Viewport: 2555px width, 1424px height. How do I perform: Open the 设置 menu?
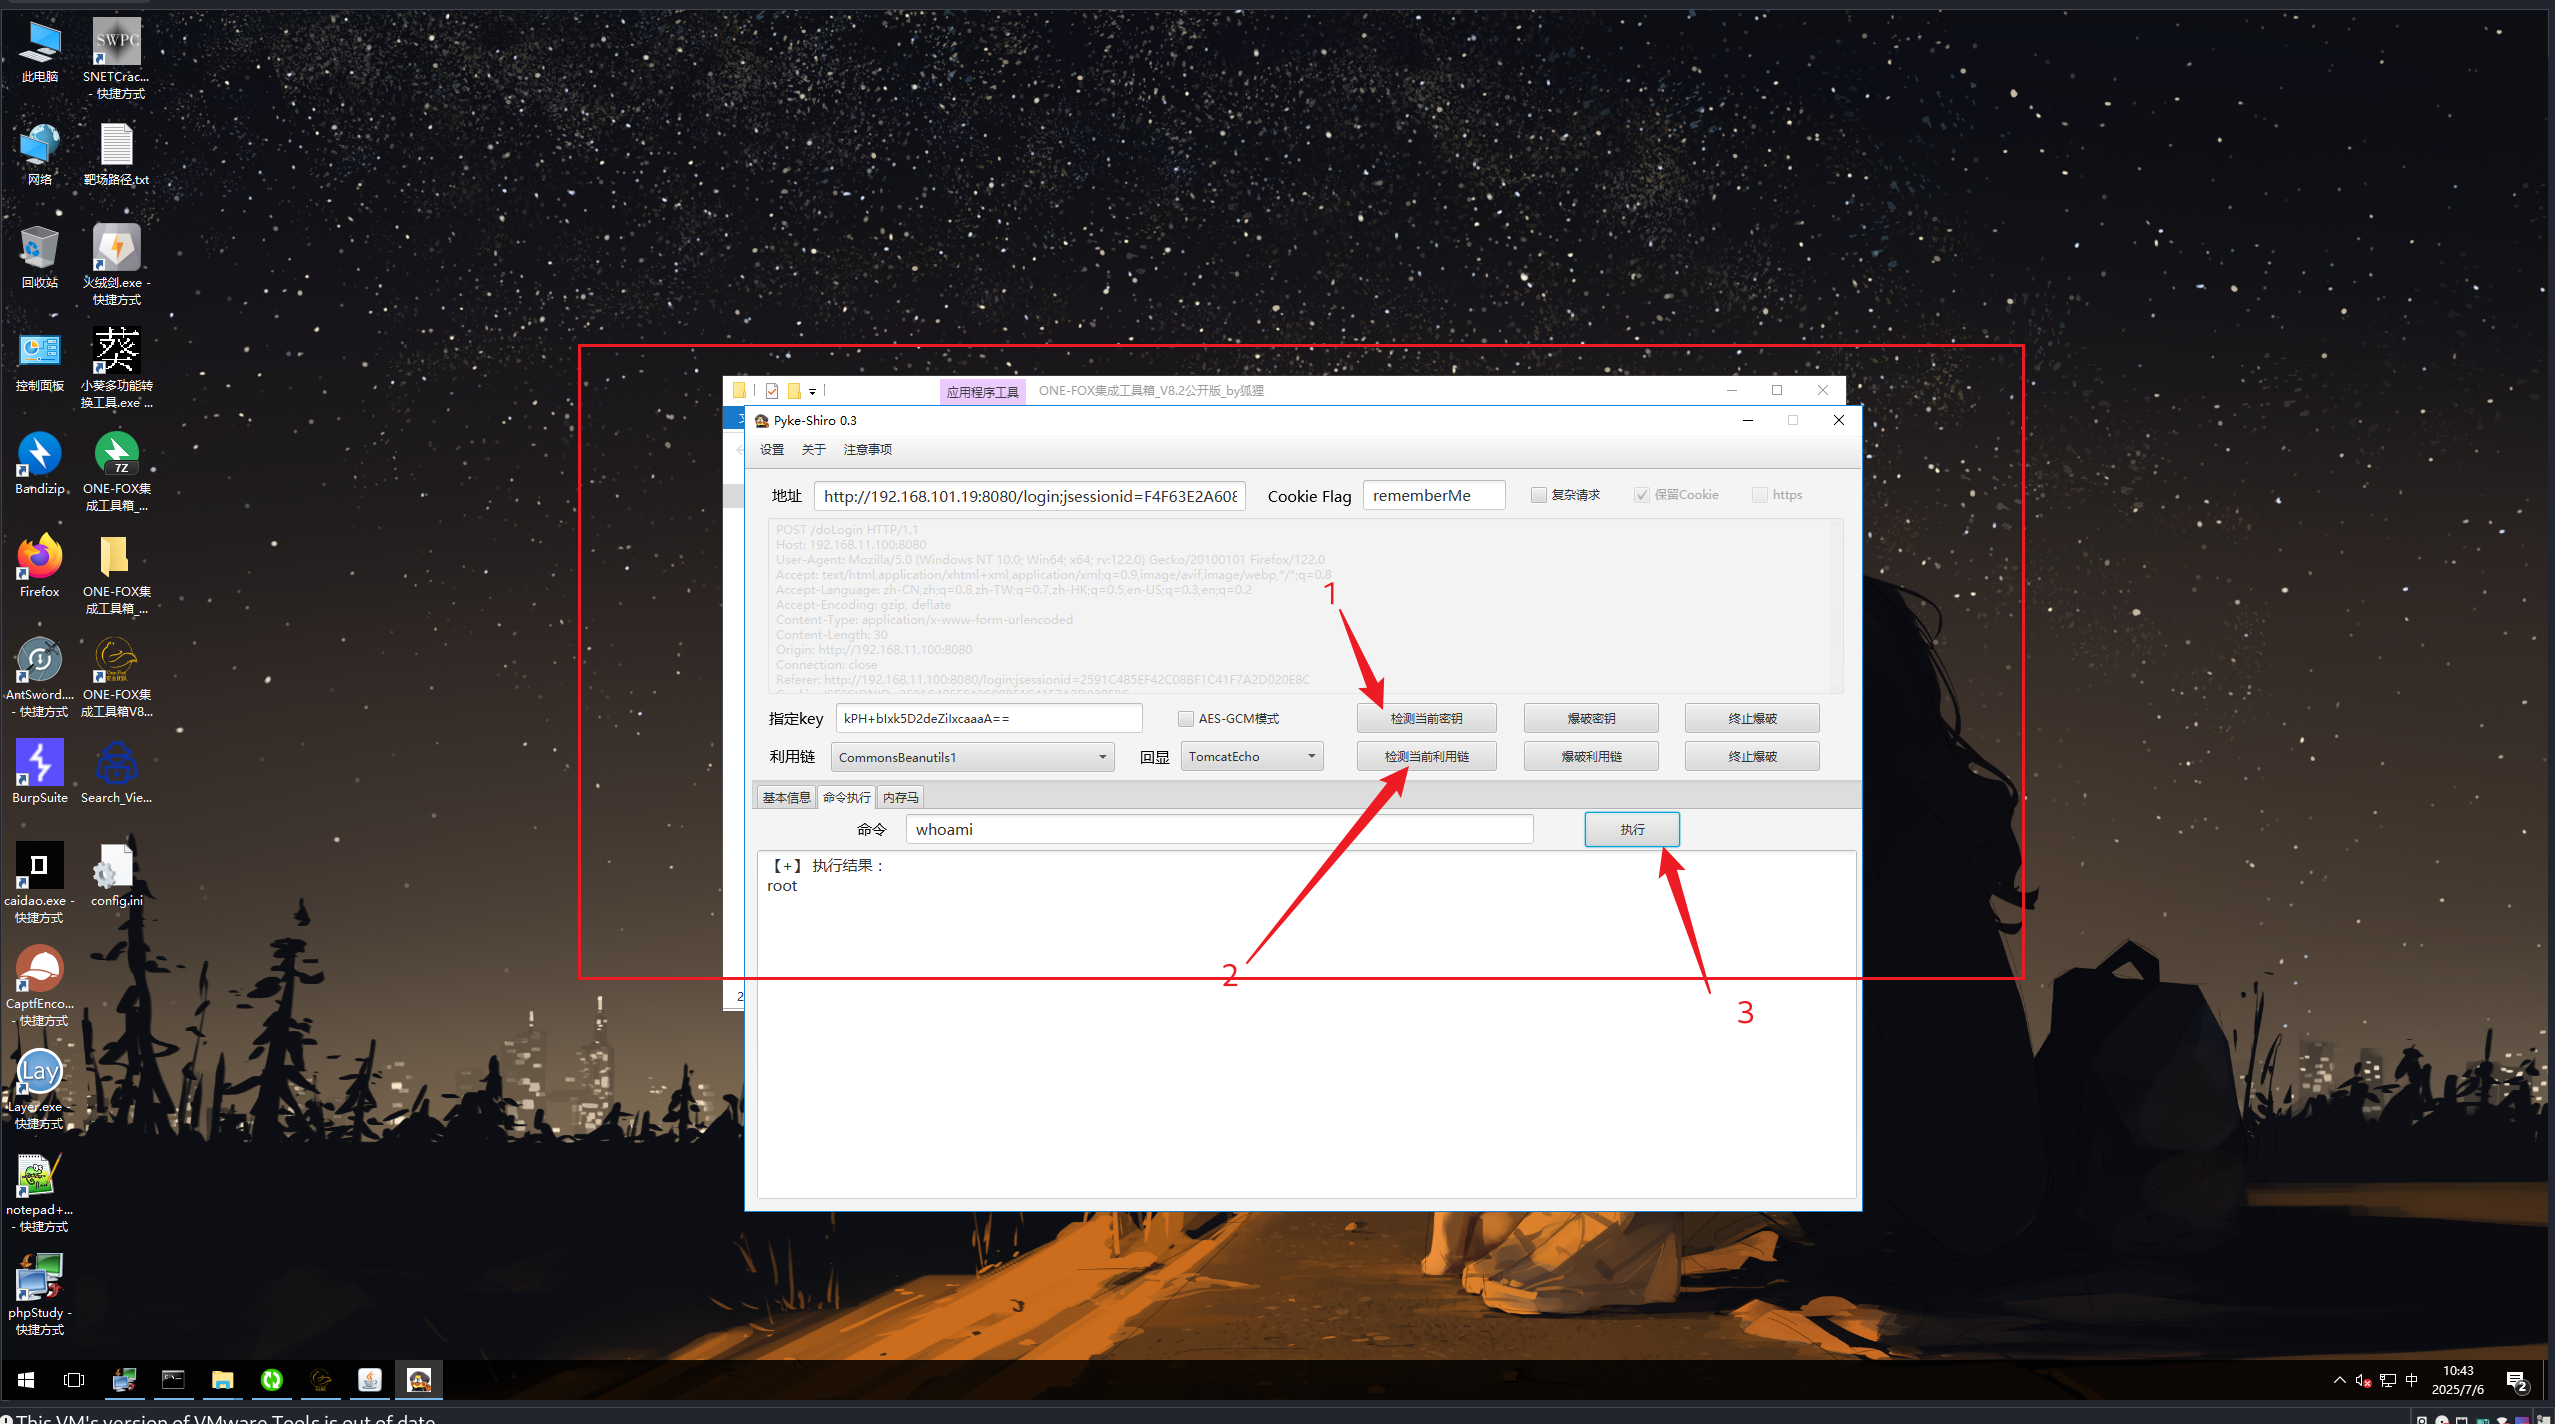pos(771,449)
